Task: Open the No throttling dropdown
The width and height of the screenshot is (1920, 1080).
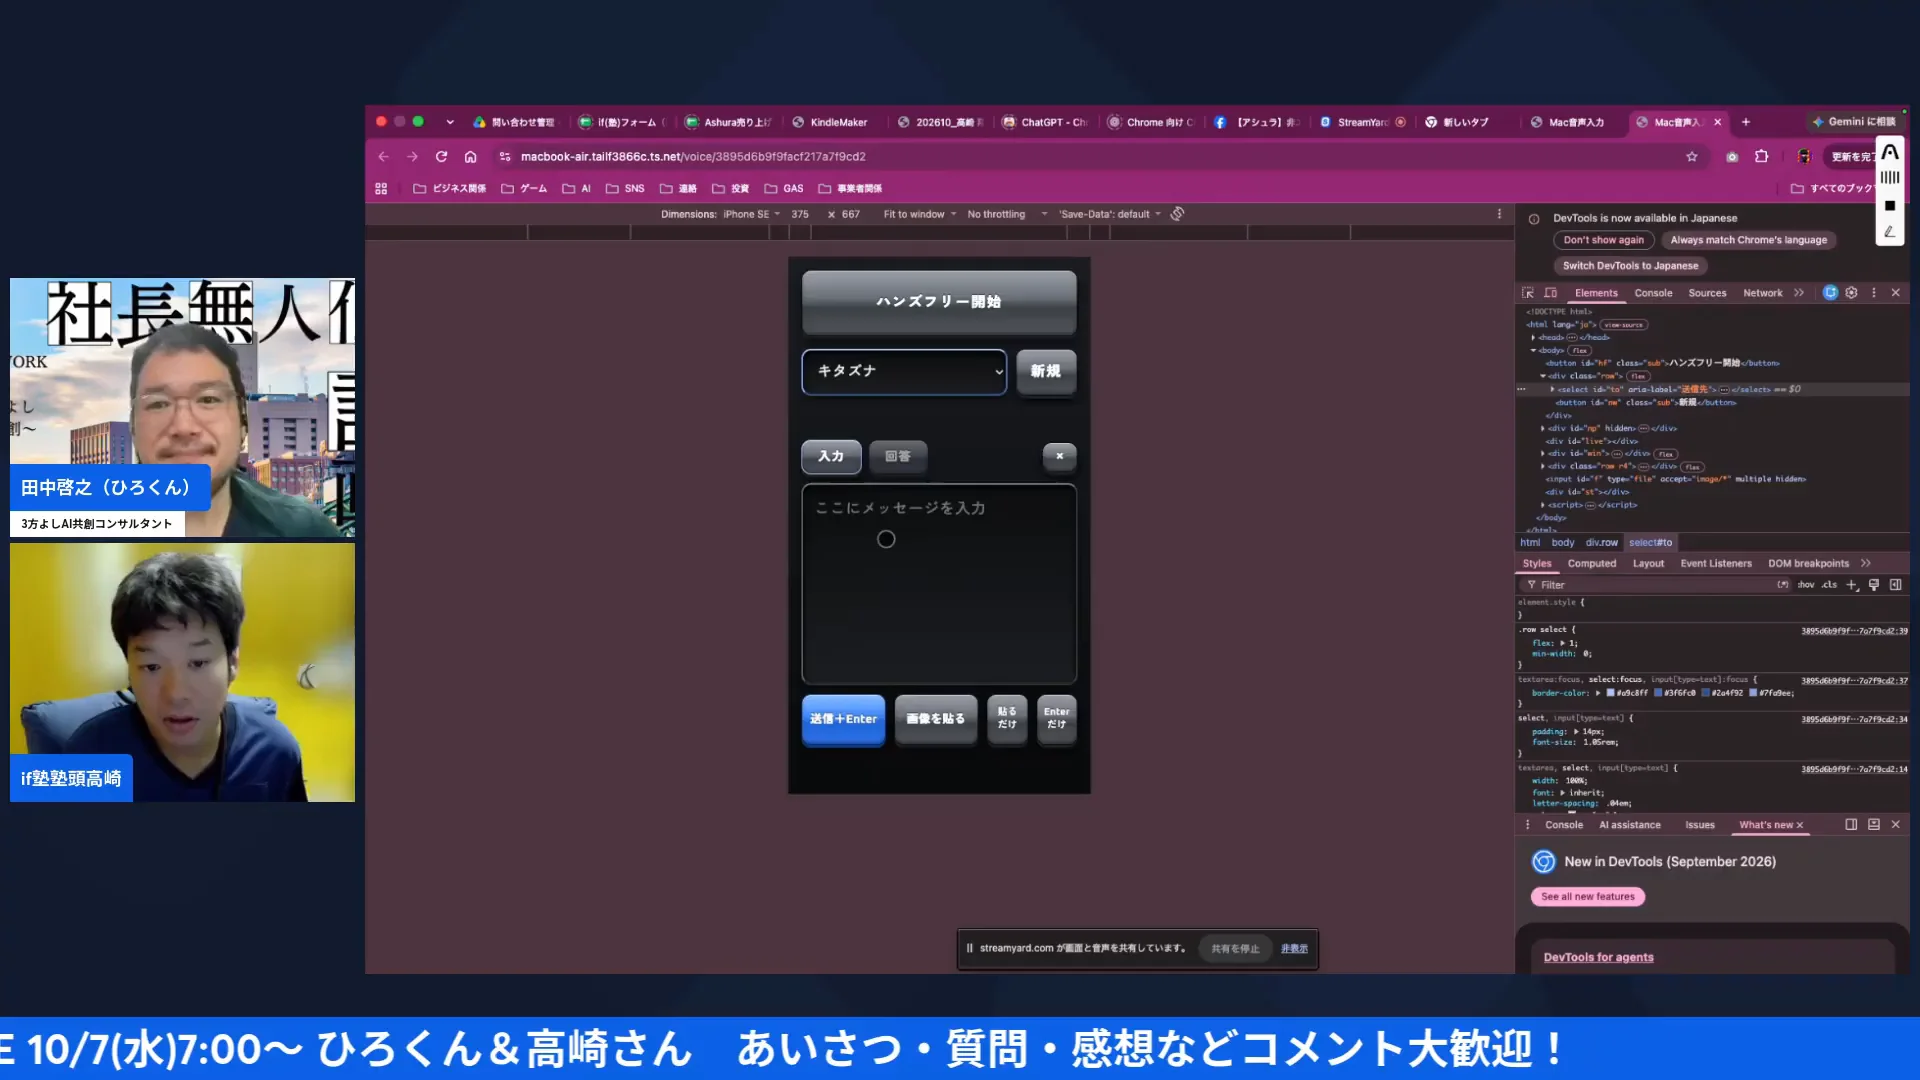Action: point(1007,214)
